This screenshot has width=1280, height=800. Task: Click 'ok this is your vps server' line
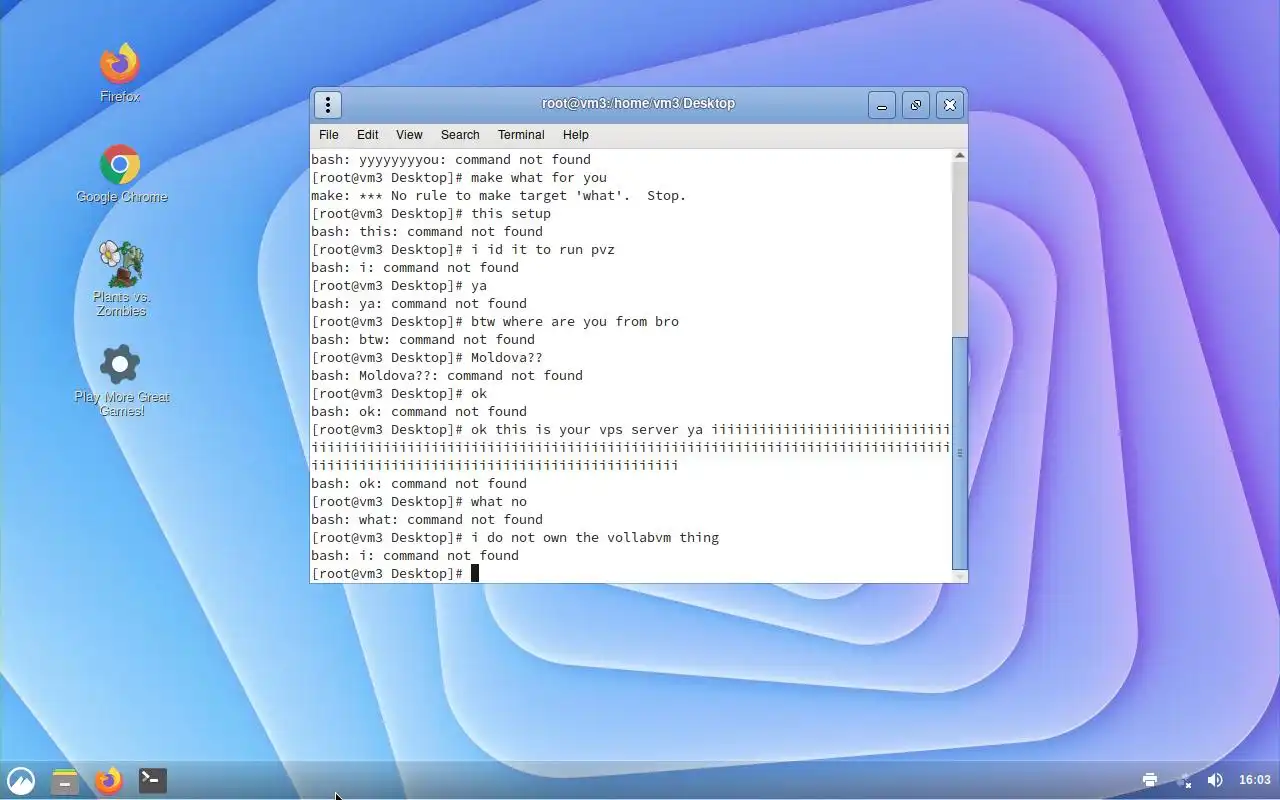631,448
